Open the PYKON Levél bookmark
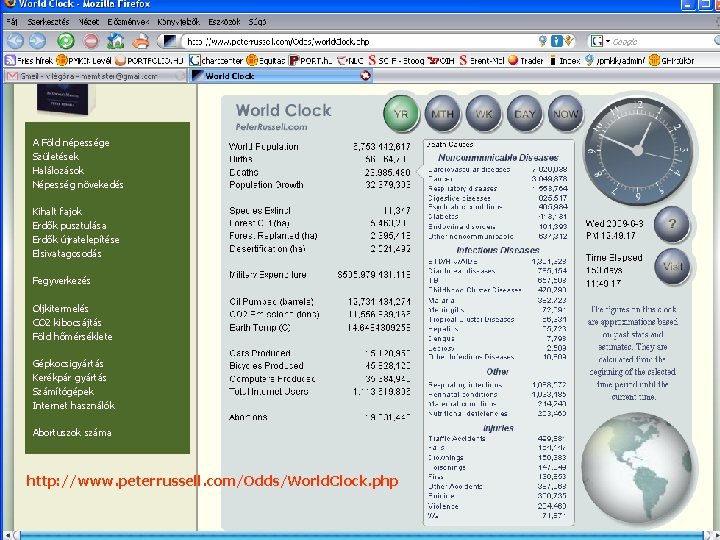720x540 pixels. [x=84, y=60]
